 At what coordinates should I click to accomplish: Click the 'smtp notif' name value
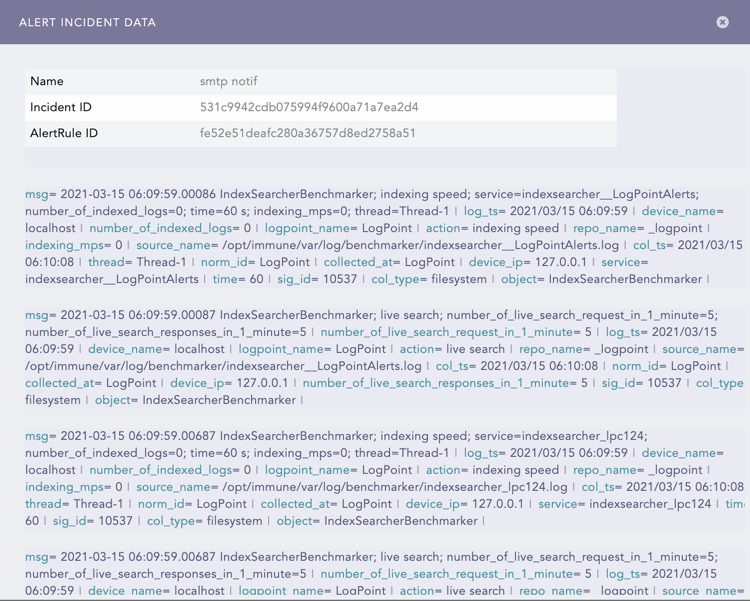(228, 82)
